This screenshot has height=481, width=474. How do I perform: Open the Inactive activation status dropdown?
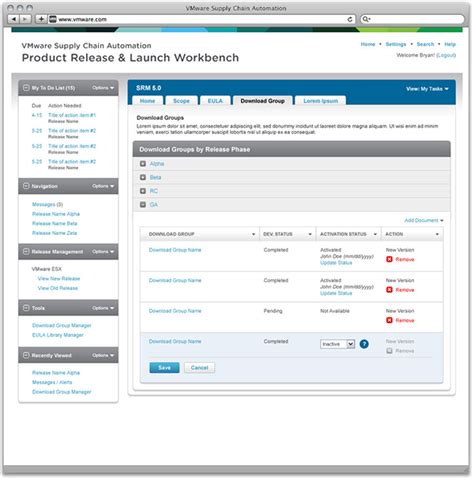click(x=337, y=344)
